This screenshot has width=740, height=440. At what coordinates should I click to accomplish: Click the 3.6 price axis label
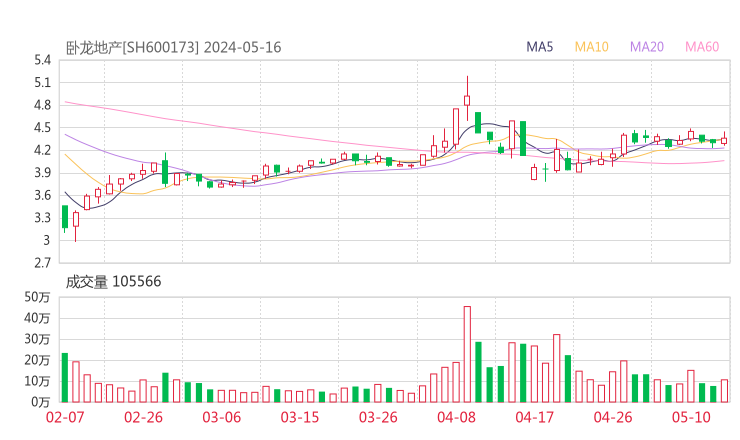[x=42, y=195]
